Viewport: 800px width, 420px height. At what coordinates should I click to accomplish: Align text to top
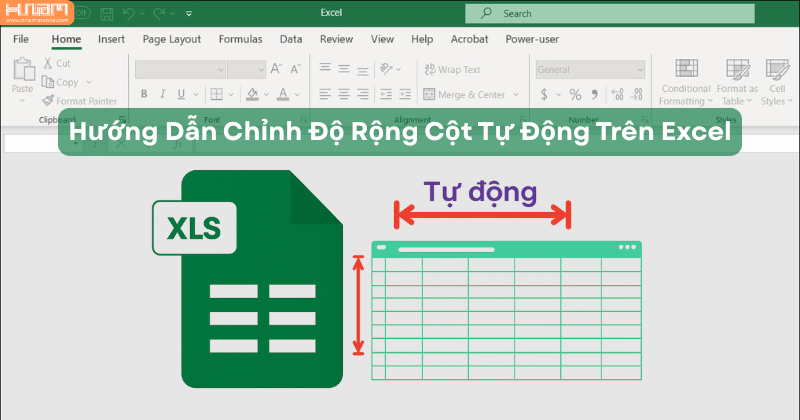tap(325, 68)
